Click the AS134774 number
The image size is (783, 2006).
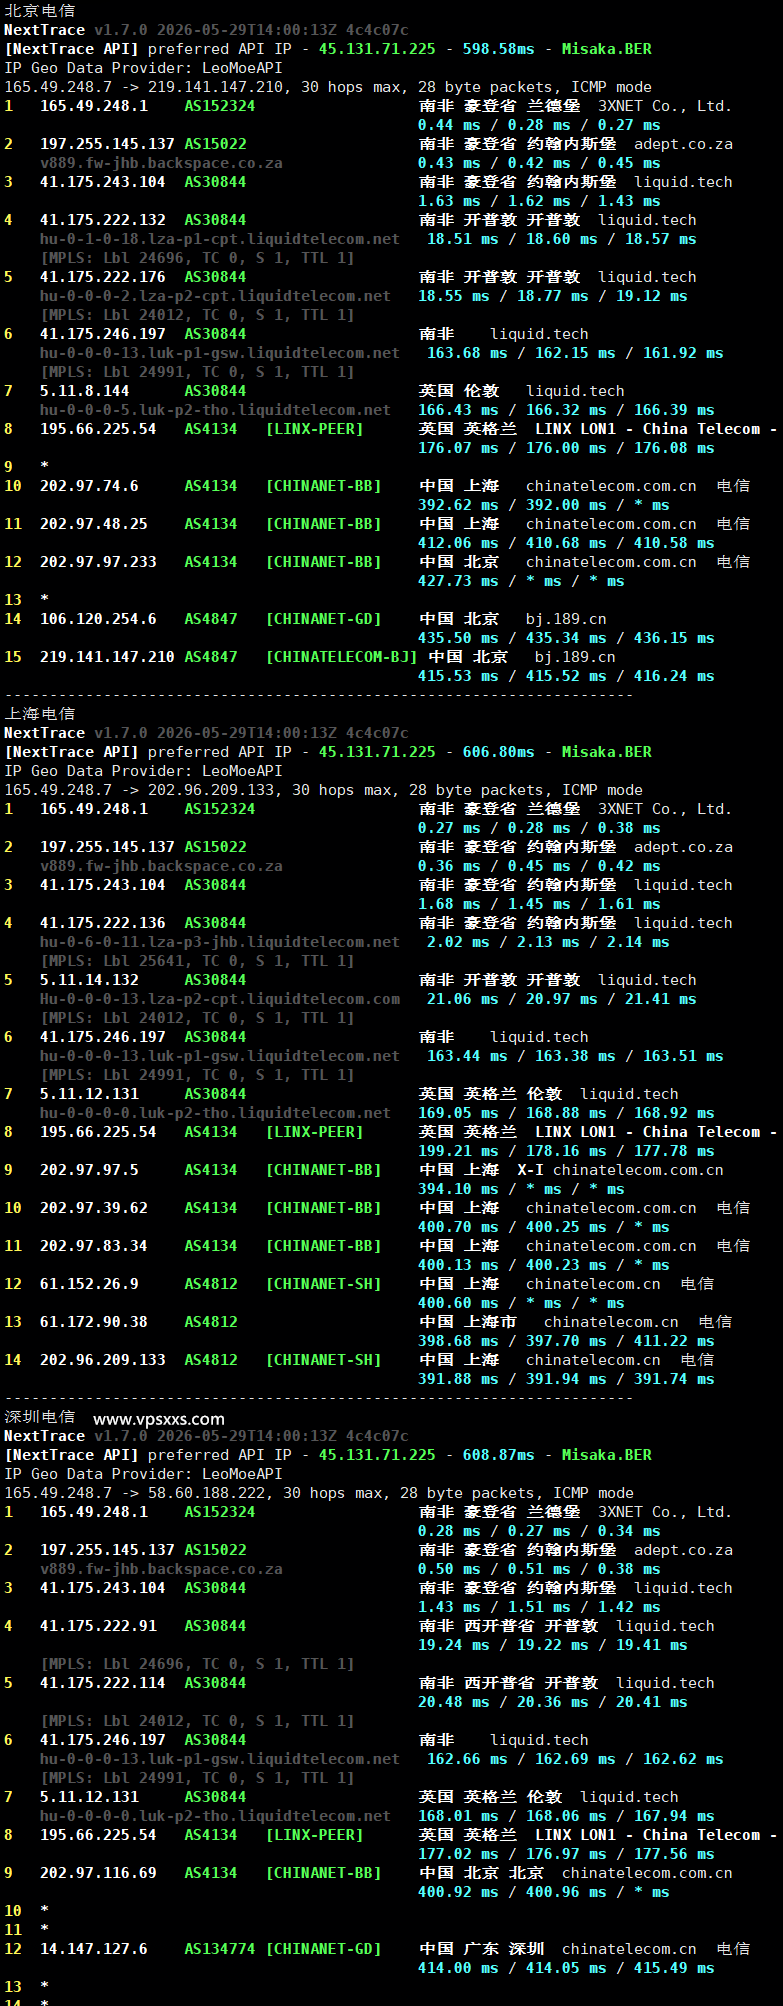[220, 1949]
